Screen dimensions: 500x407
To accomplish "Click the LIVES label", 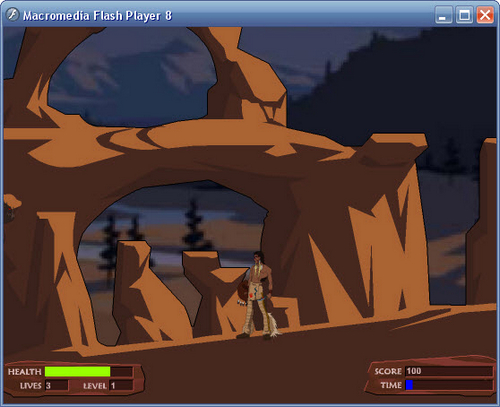I will (31, 386).
